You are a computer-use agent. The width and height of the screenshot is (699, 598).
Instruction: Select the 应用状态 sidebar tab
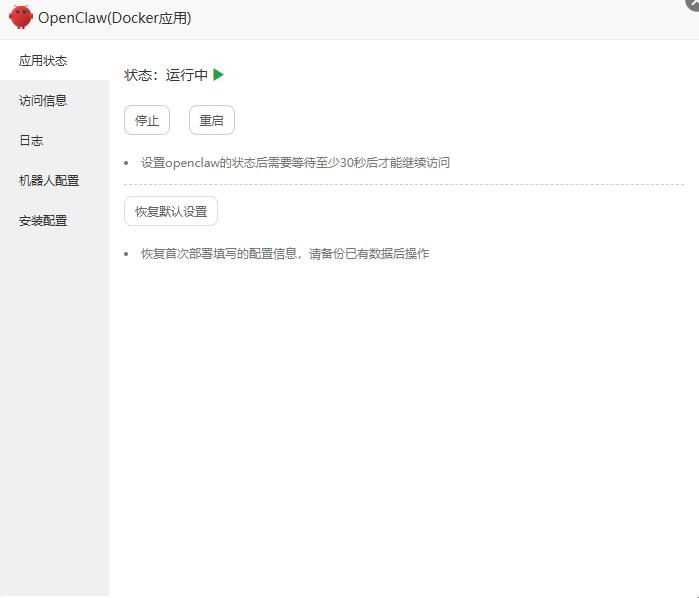pyautogui.click(x=43, y=61)
